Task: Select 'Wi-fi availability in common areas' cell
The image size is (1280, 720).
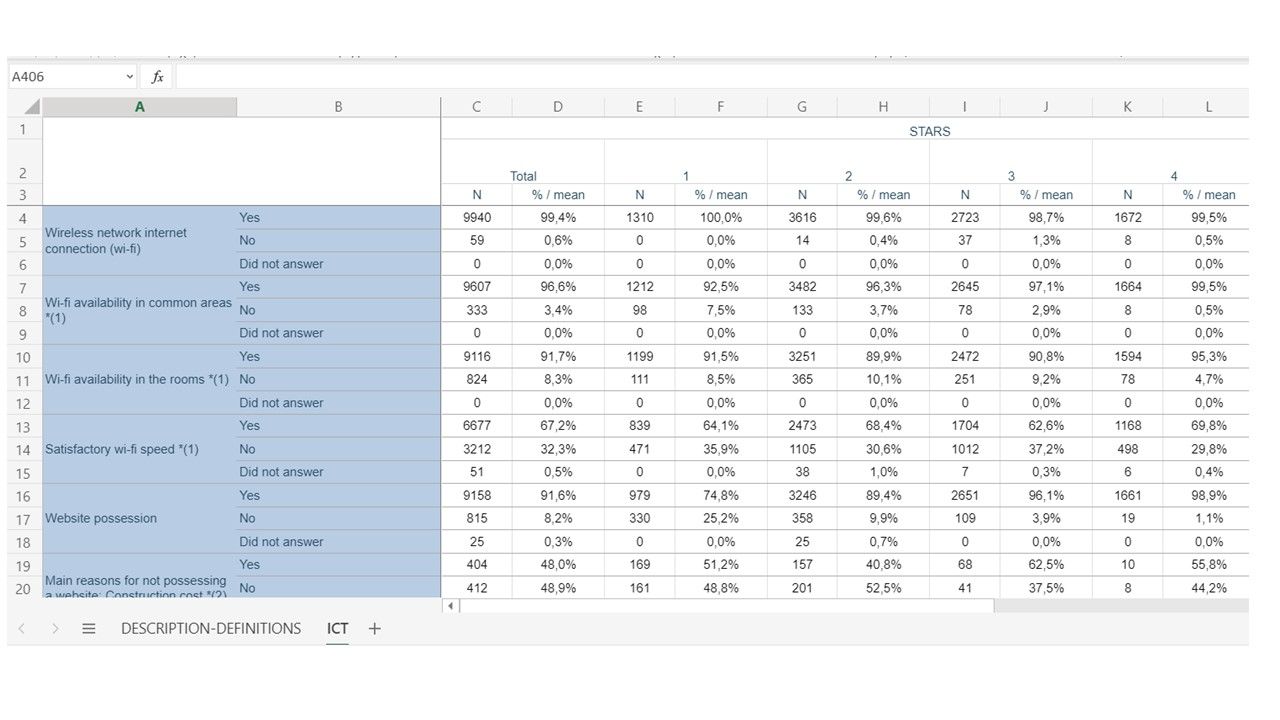Action: 140,310
